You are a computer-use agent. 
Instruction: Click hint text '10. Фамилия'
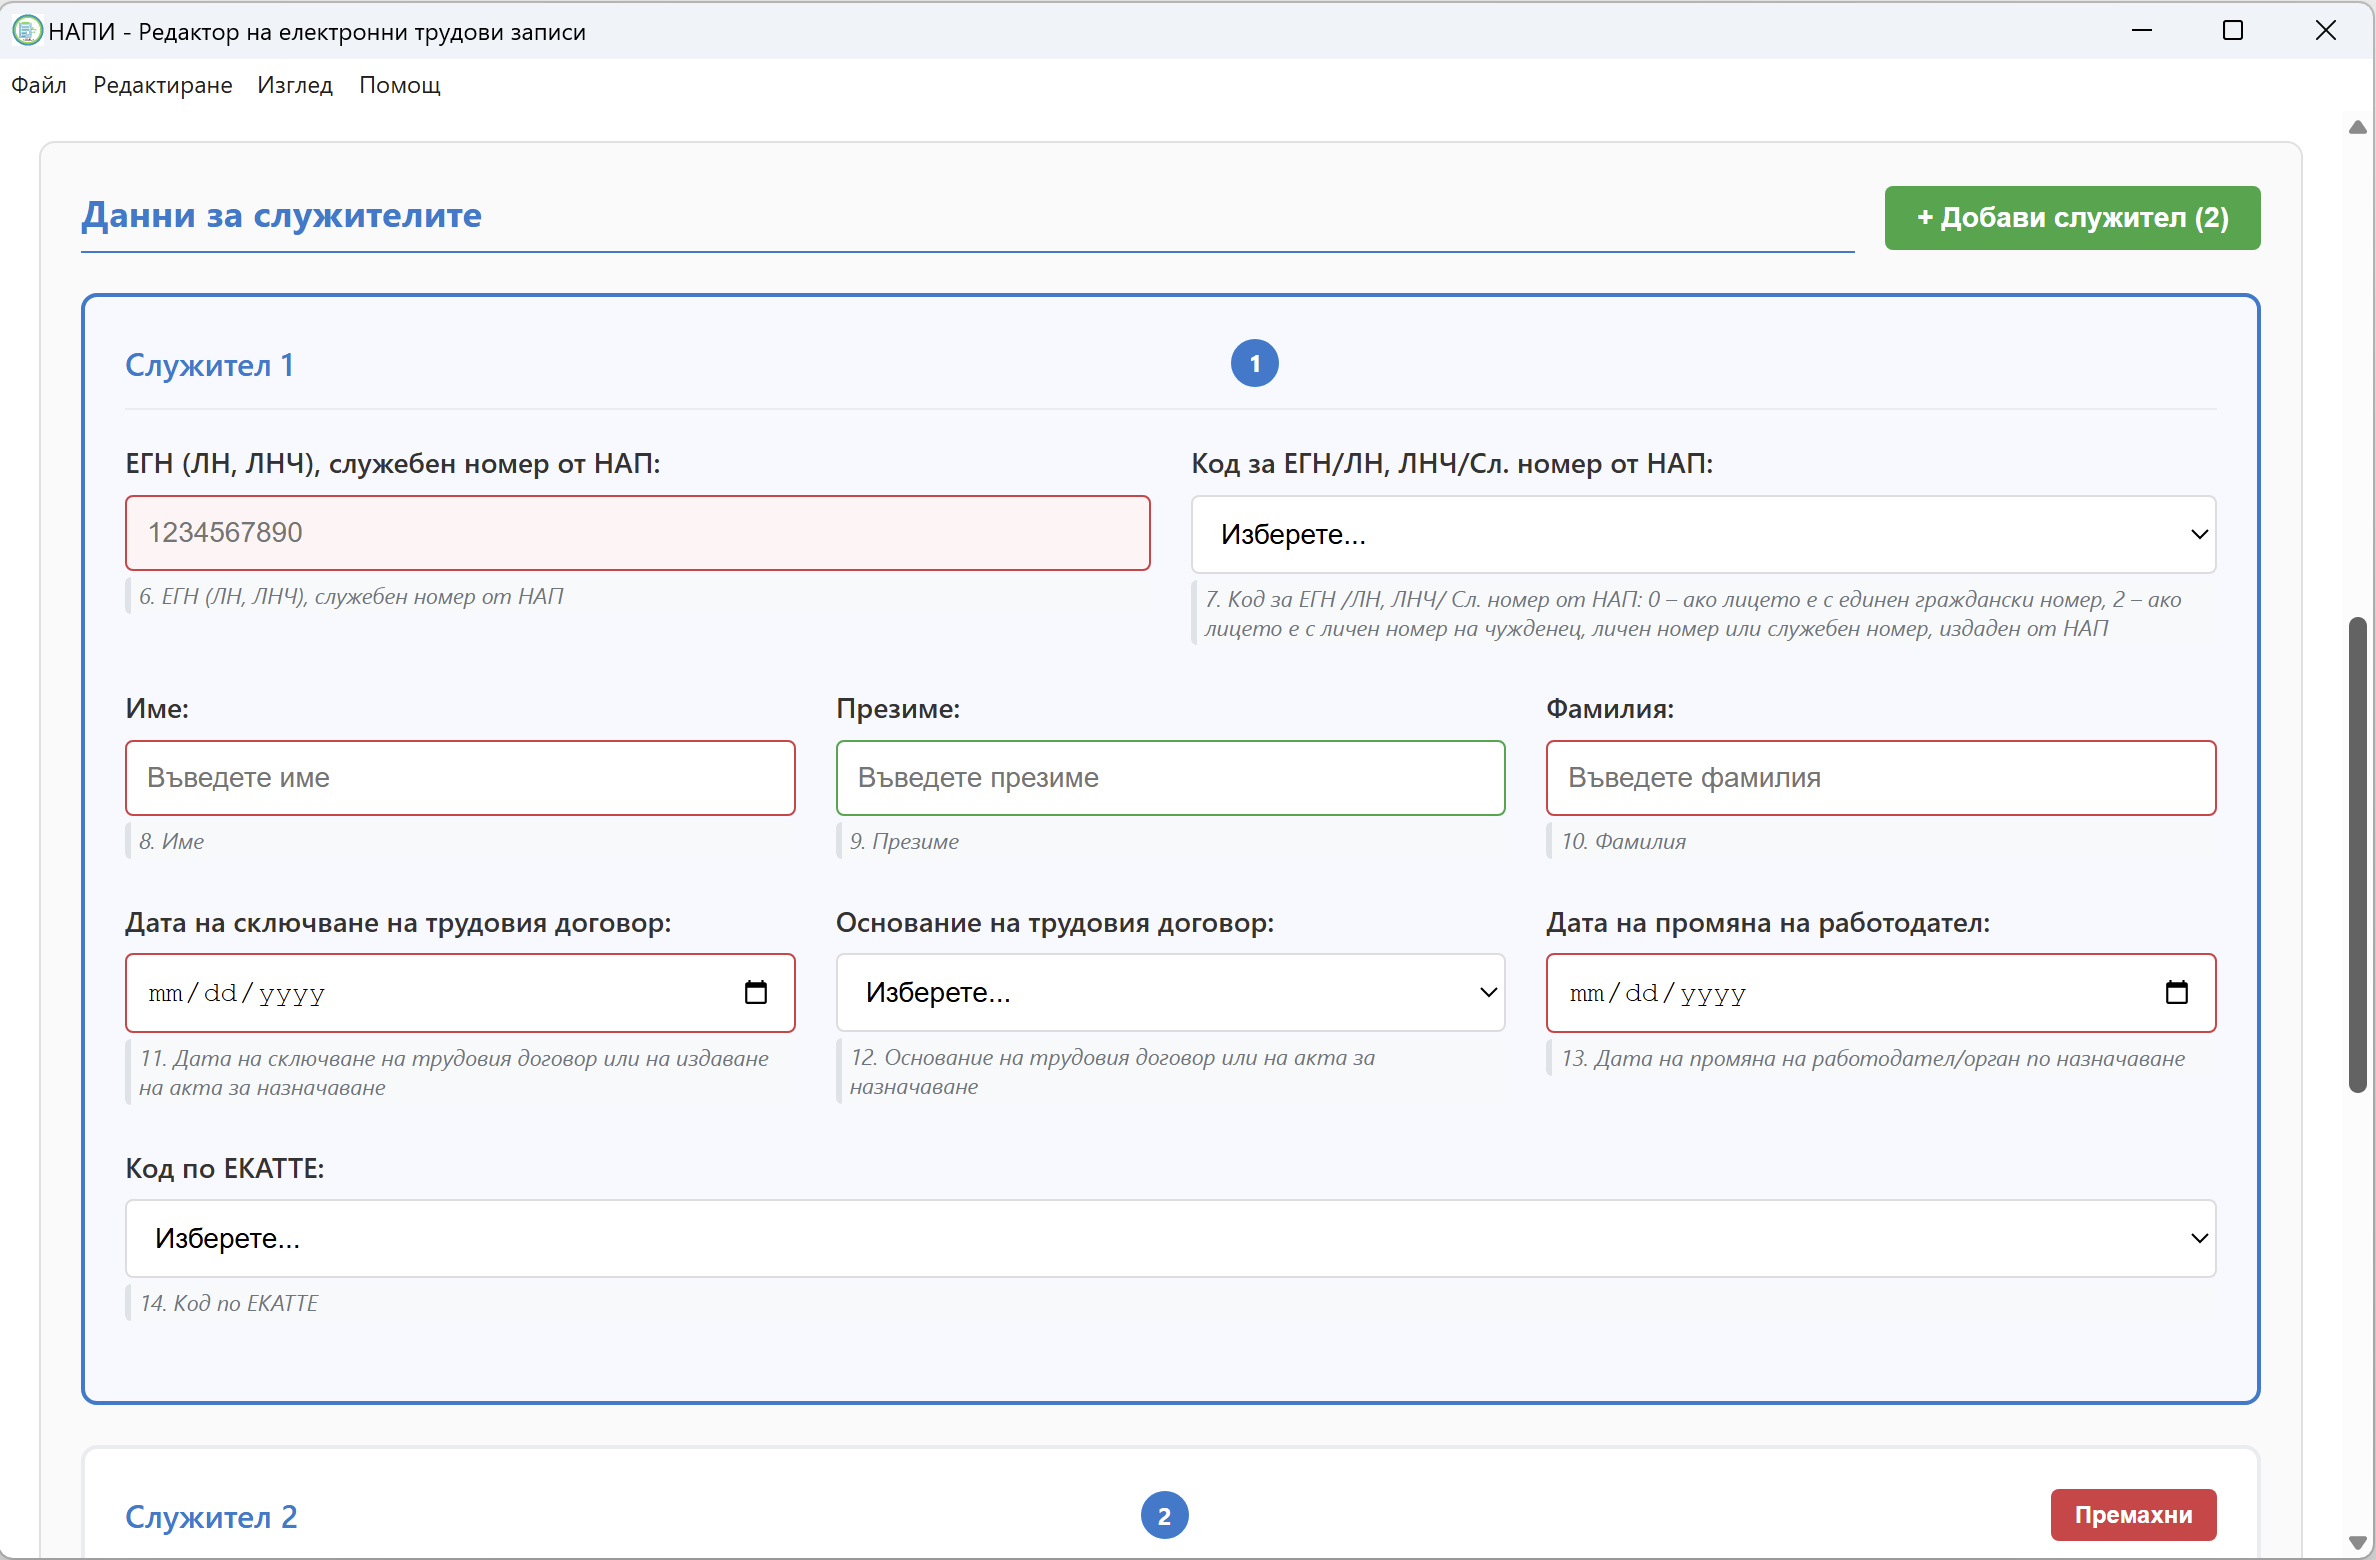tap(1623, 842)
